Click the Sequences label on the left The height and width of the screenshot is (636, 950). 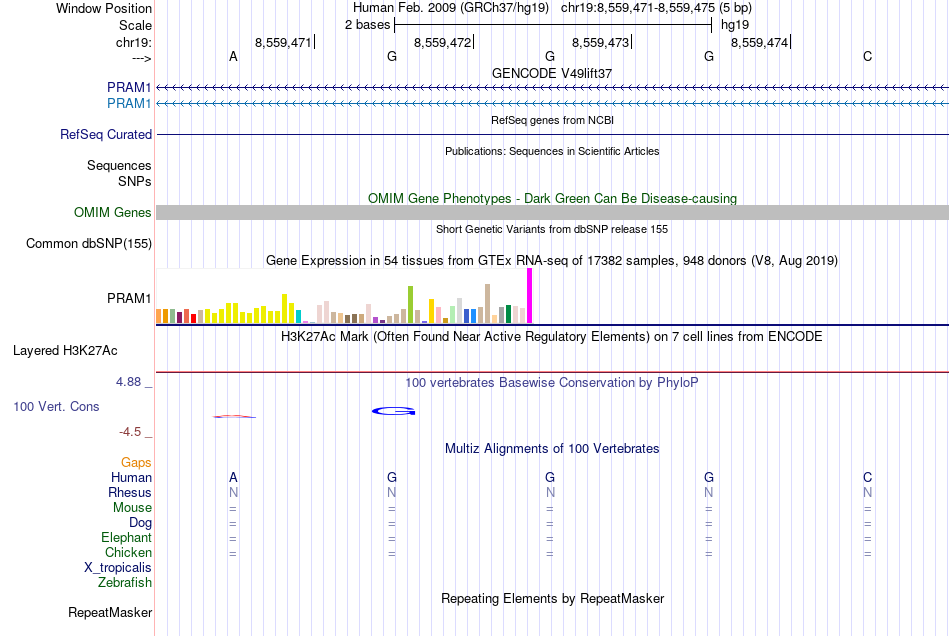(x=119, y=165)
